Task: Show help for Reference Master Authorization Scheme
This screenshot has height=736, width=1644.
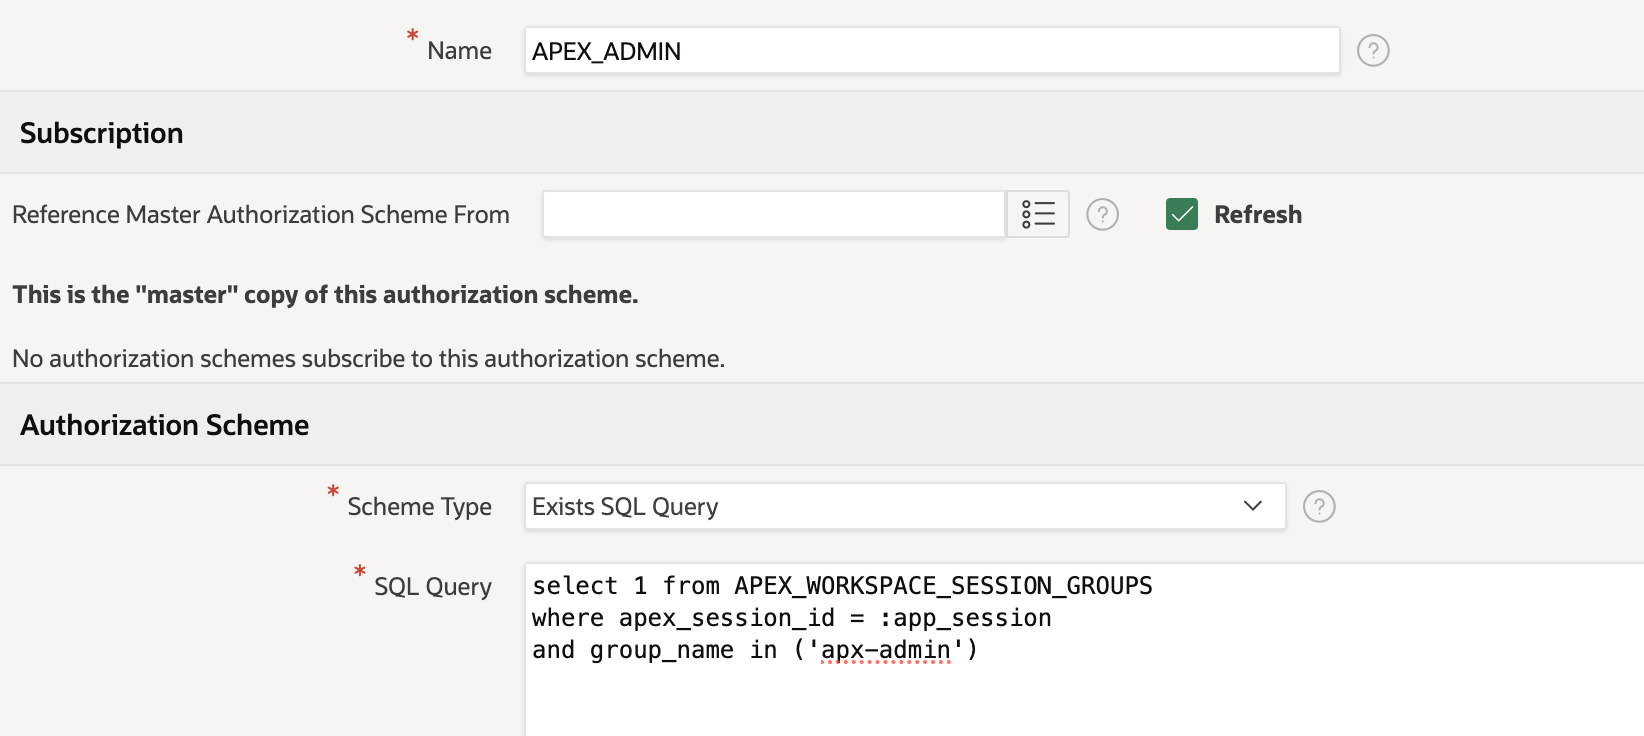Action: (1102, 214)
